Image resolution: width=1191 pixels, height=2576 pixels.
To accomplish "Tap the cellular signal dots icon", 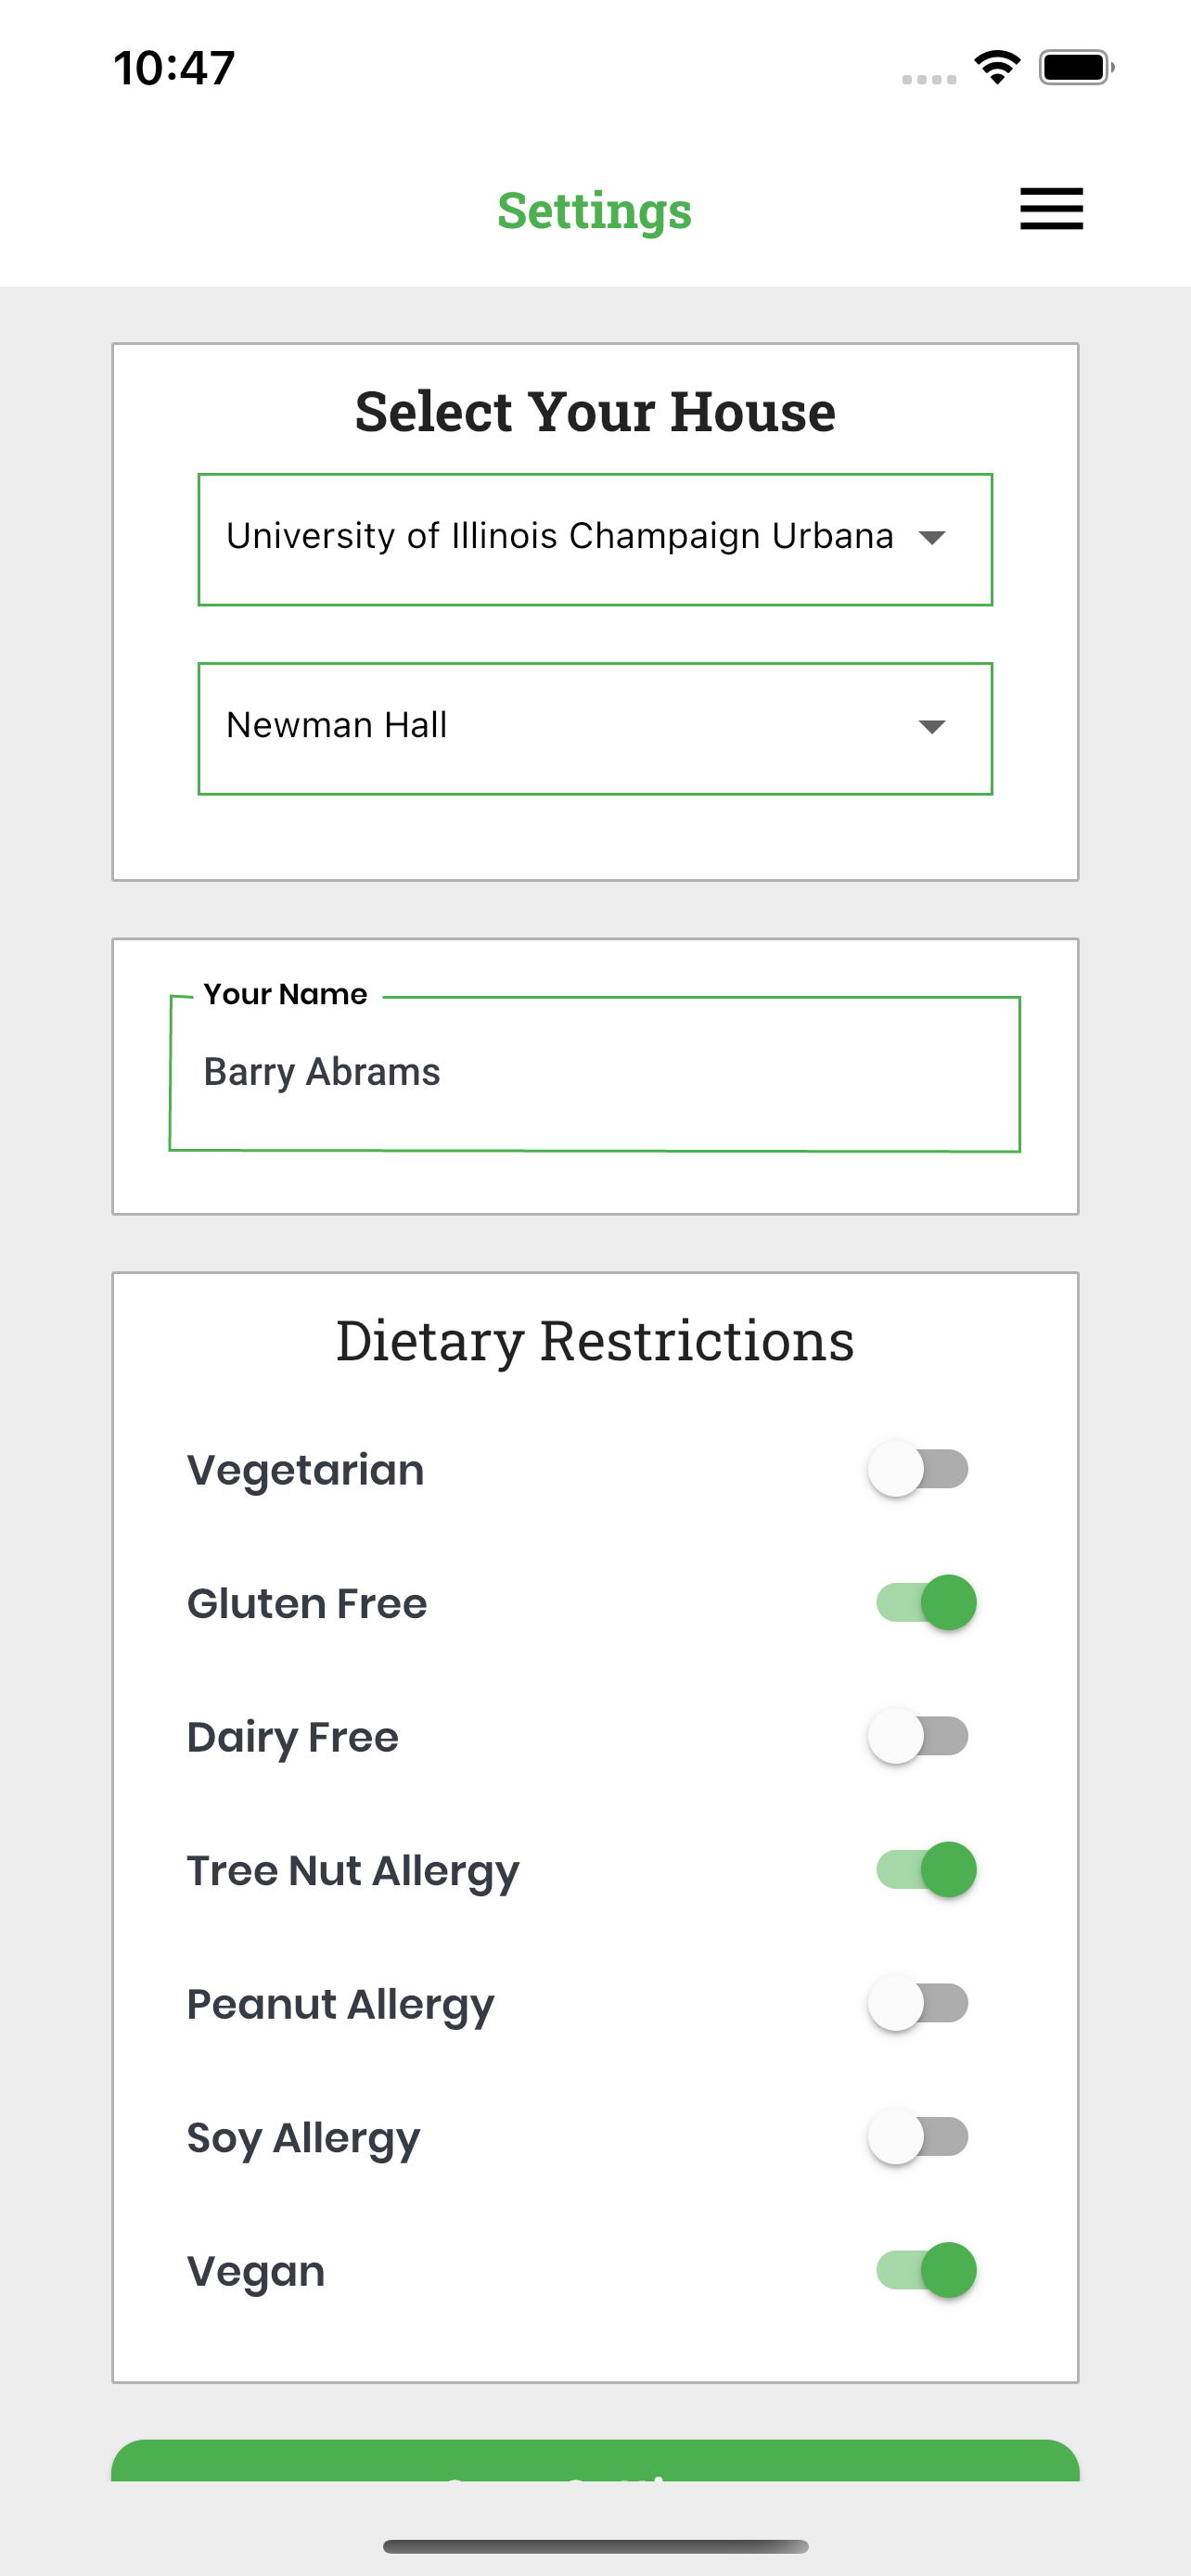I will 929,79.
